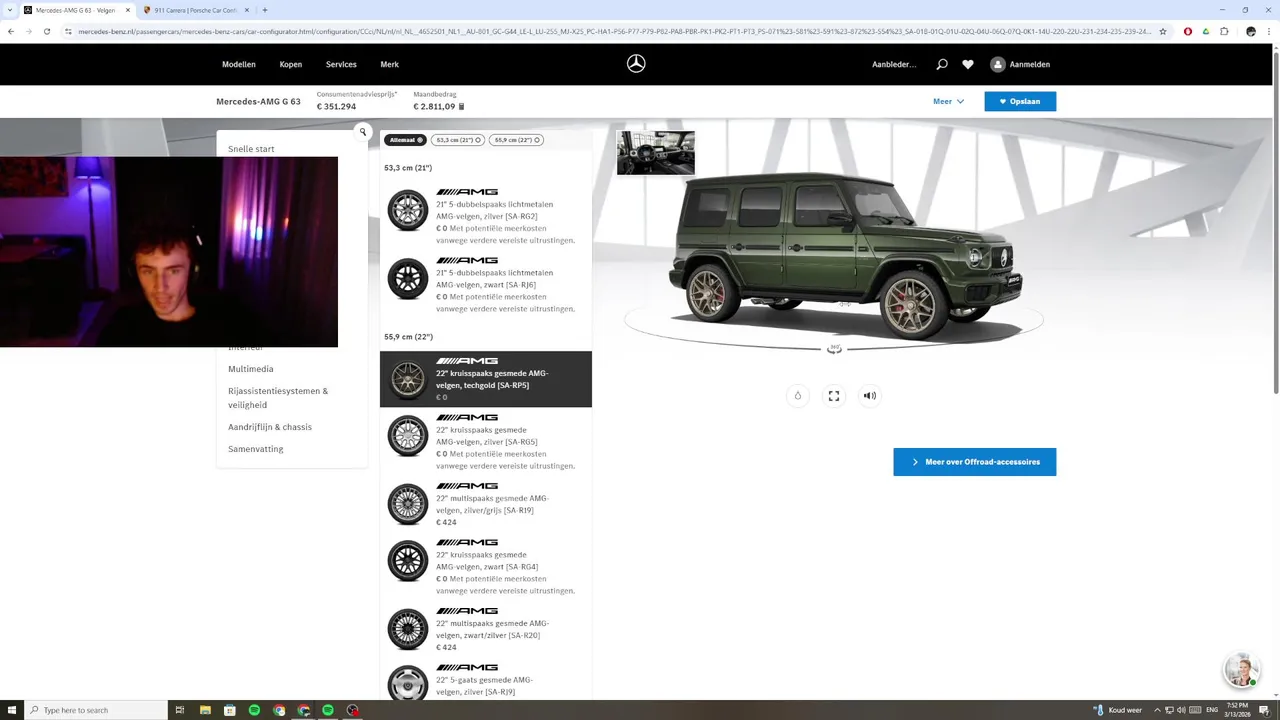
Task: Bookmark this page with star icon
Action: [1162, 31]
